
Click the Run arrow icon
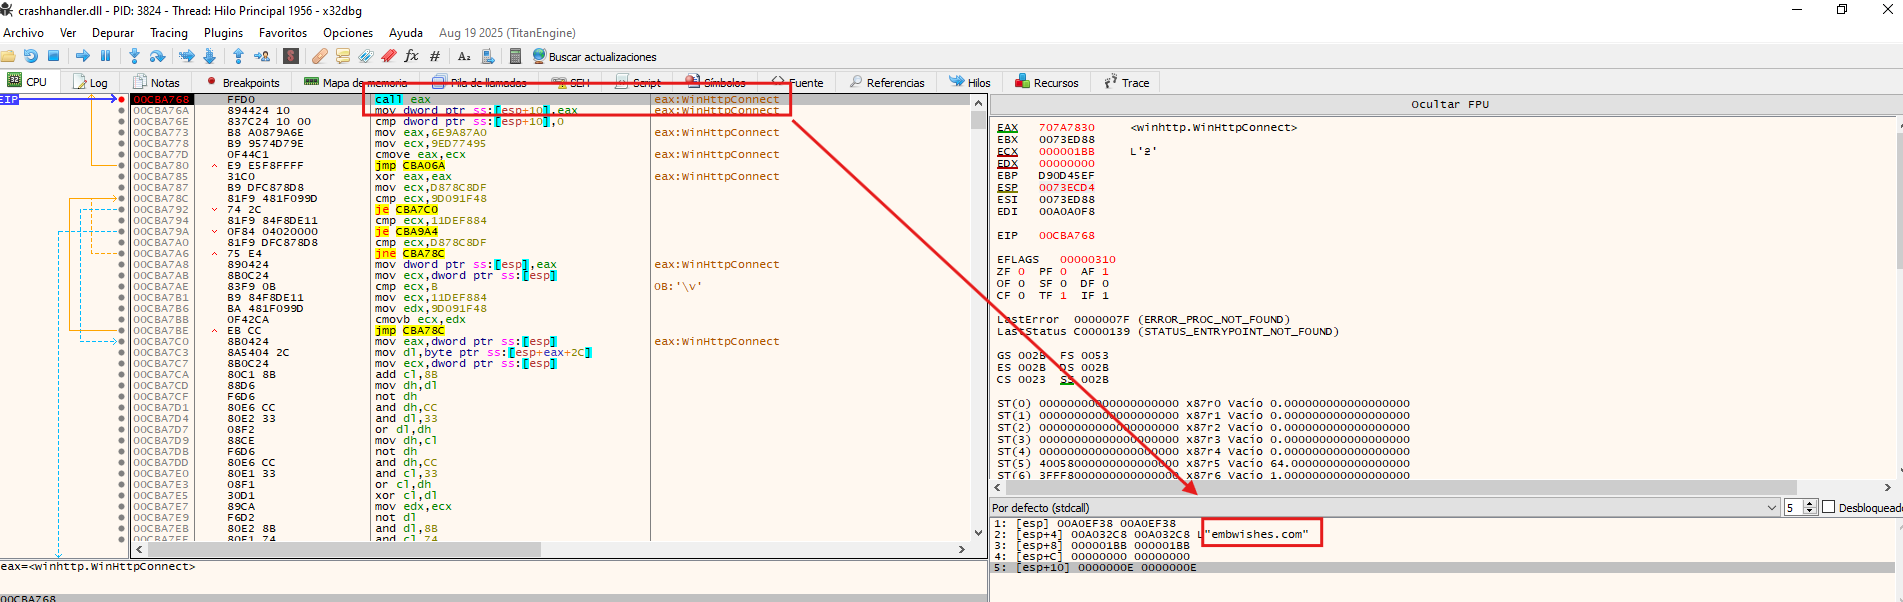point(83,56)
